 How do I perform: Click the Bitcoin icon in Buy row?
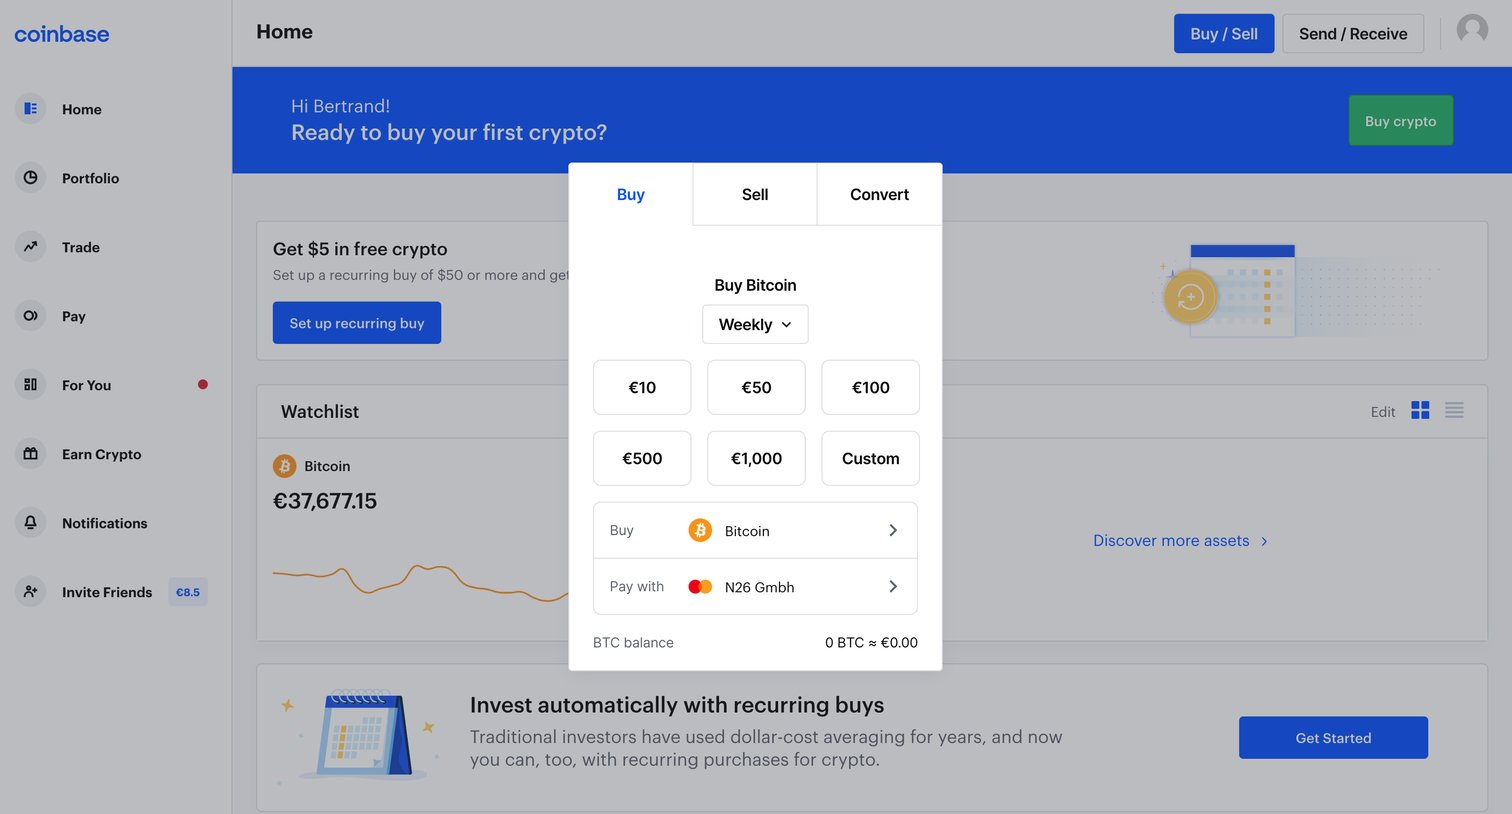tap(700, 530)
